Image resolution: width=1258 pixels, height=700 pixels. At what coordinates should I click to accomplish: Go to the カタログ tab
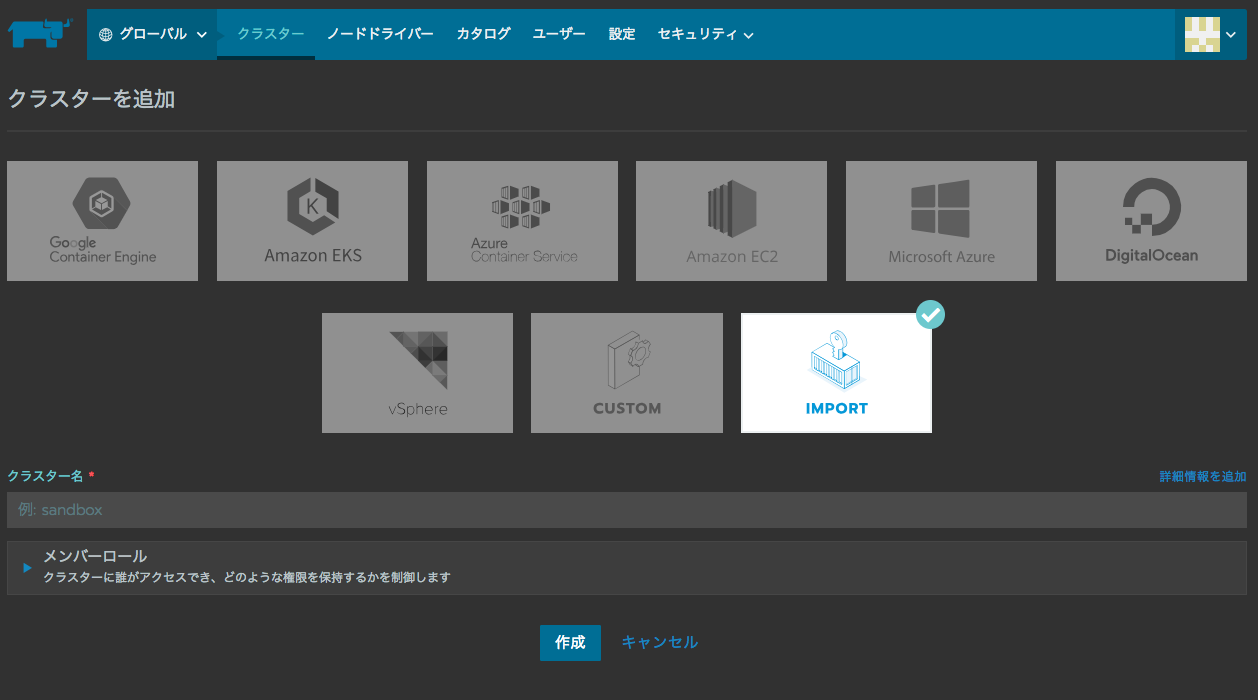(483, 34)
